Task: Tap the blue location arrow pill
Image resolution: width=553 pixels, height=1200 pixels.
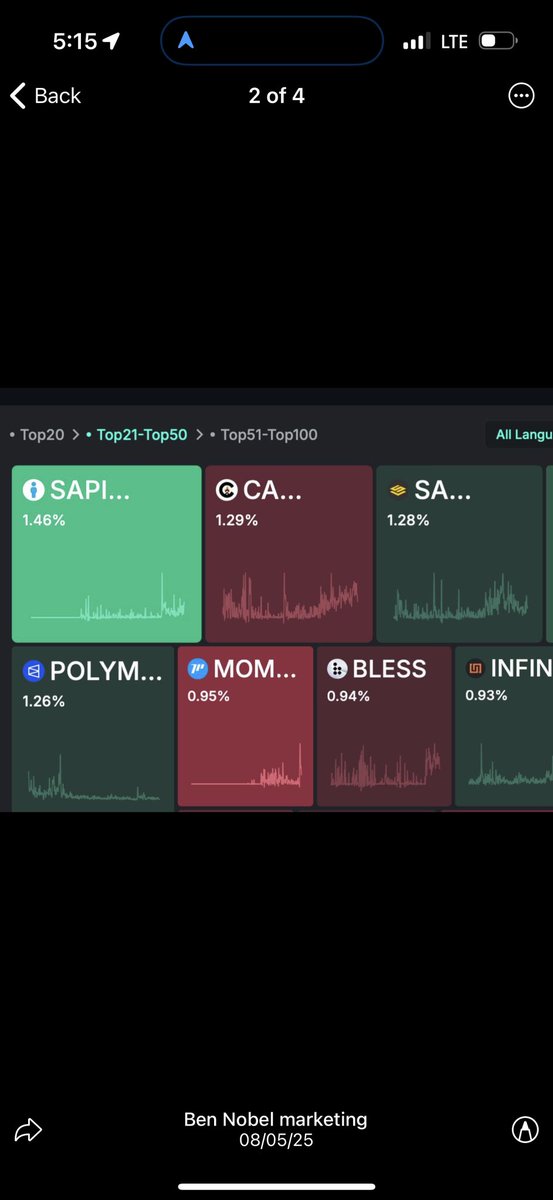Action: 272,42
